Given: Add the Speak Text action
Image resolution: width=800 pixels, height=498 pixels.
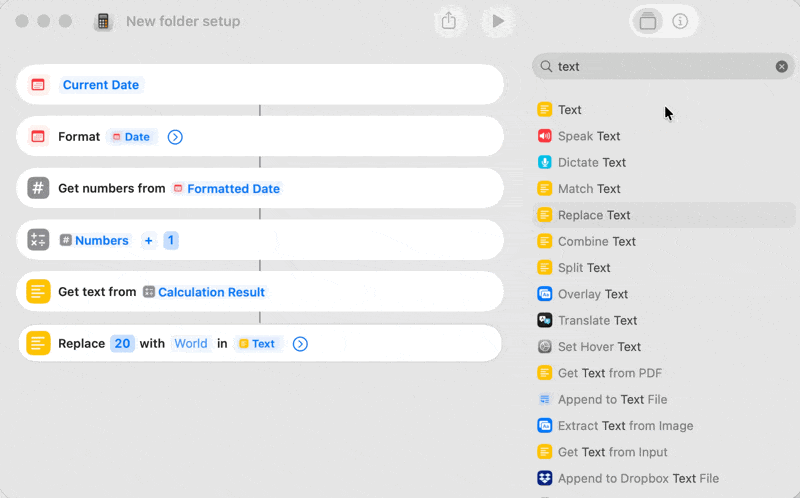Looking at the screenshot, I should point(663,136).
